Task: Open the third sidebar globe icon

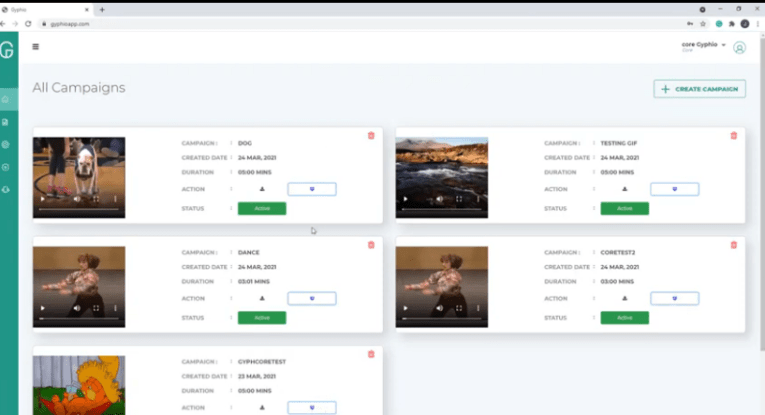Action: coord(5,144)
